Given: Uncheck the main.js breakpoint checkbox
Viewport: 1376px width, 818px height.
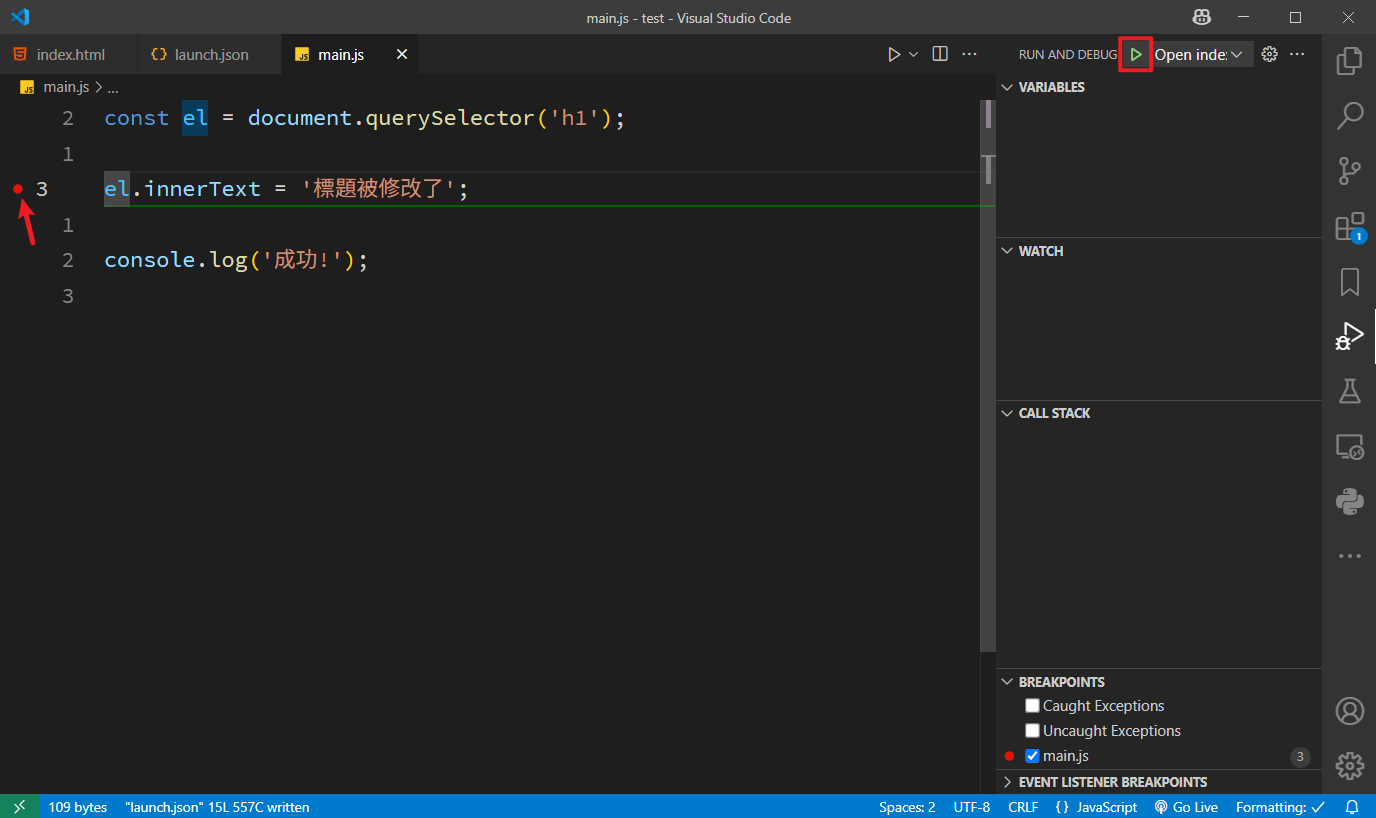Looking at the screenshot, I should coord(1033,756).
